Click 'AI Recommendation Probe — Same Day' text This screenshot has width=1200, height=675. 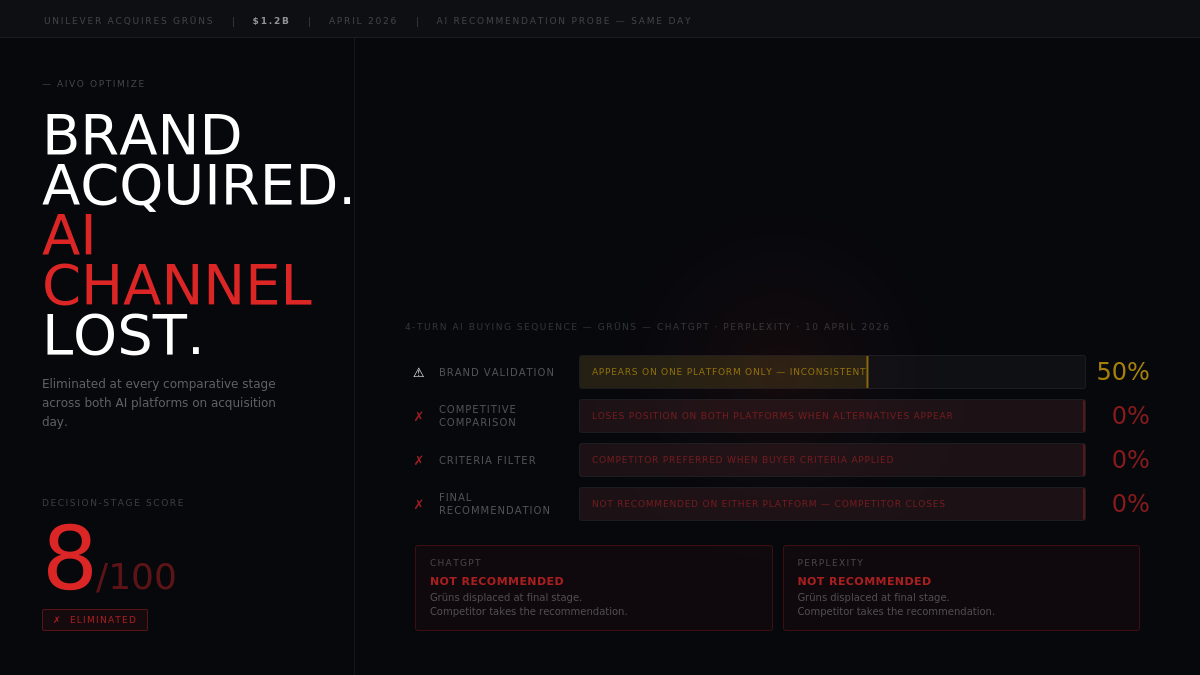click(x=564, y=21)
